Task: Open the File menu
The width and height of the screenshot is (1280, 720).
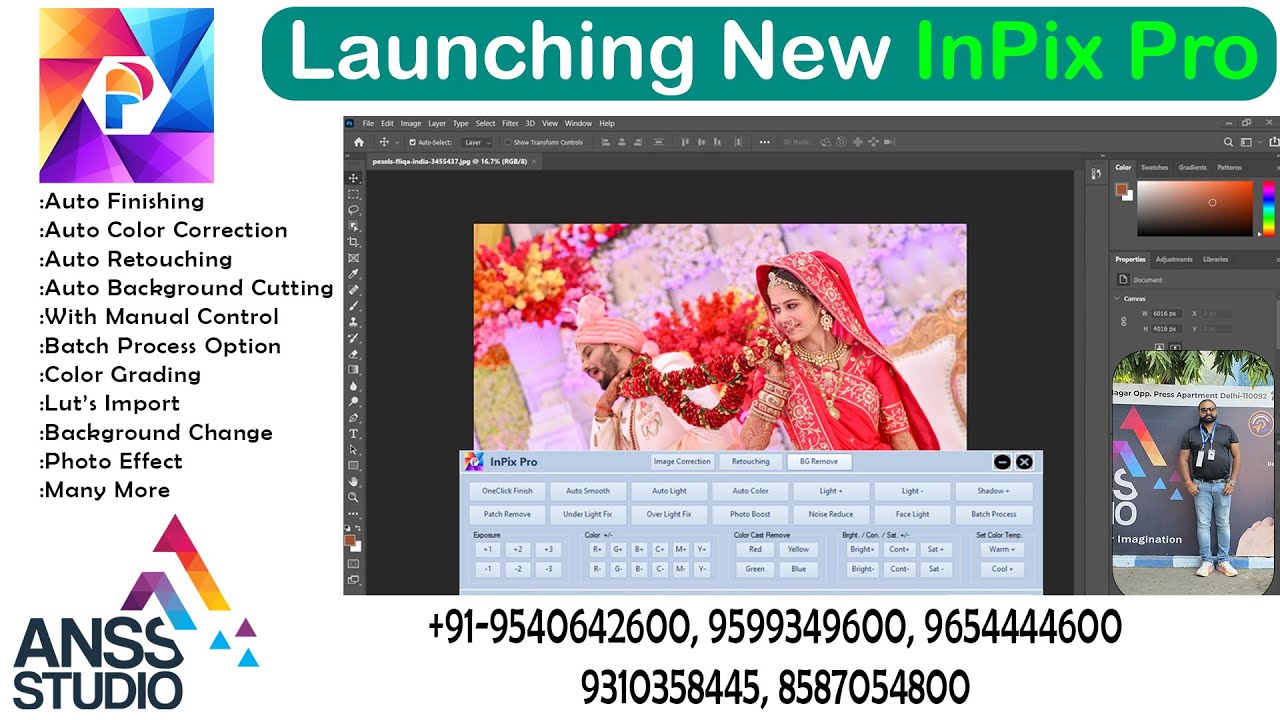Action: coord(368,123)
